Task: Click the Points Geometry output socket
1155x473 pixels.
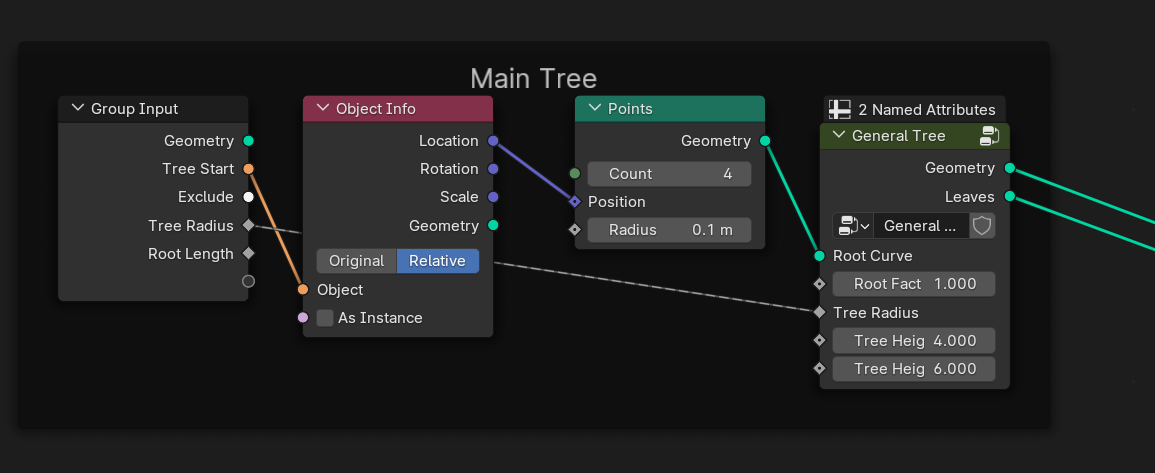Action: (765, 141)
